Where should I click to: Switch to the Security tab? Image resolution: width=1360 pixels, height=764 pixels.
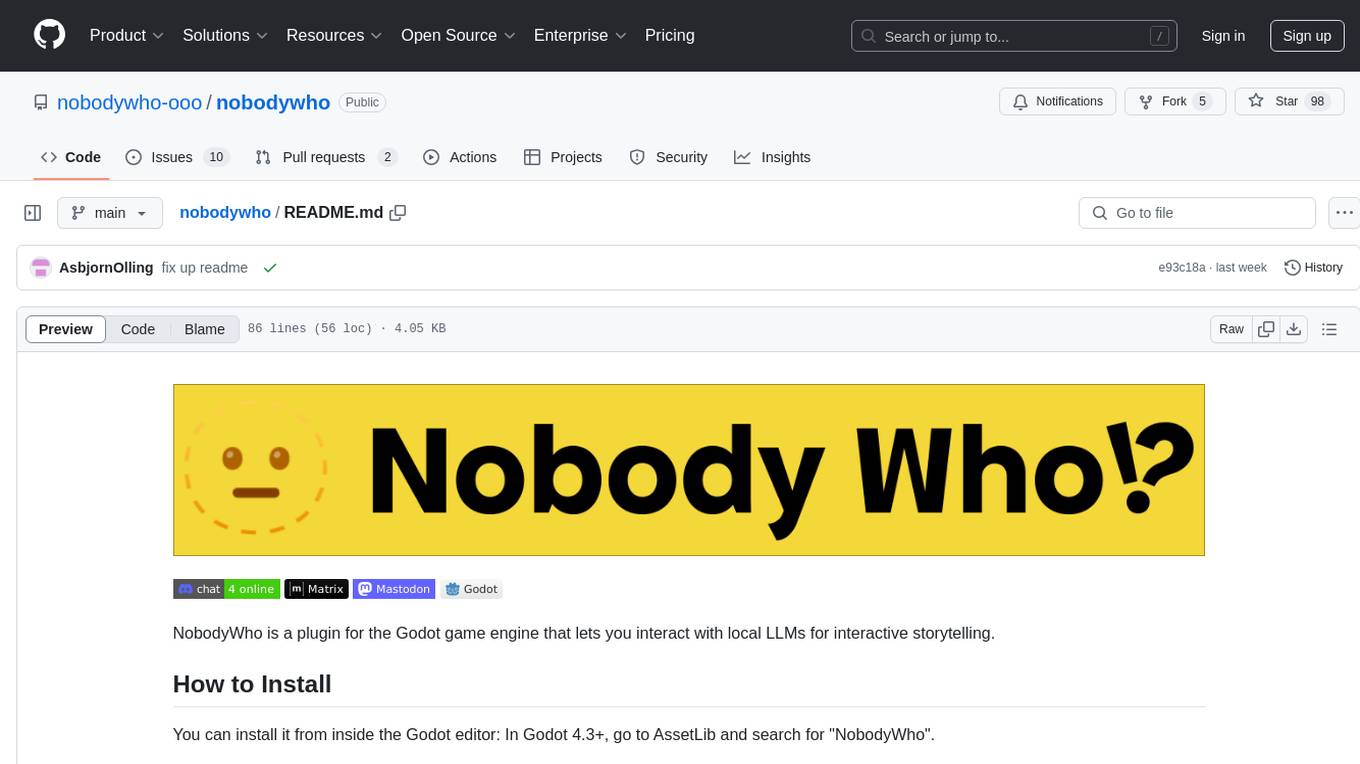(x=668, y=157)
